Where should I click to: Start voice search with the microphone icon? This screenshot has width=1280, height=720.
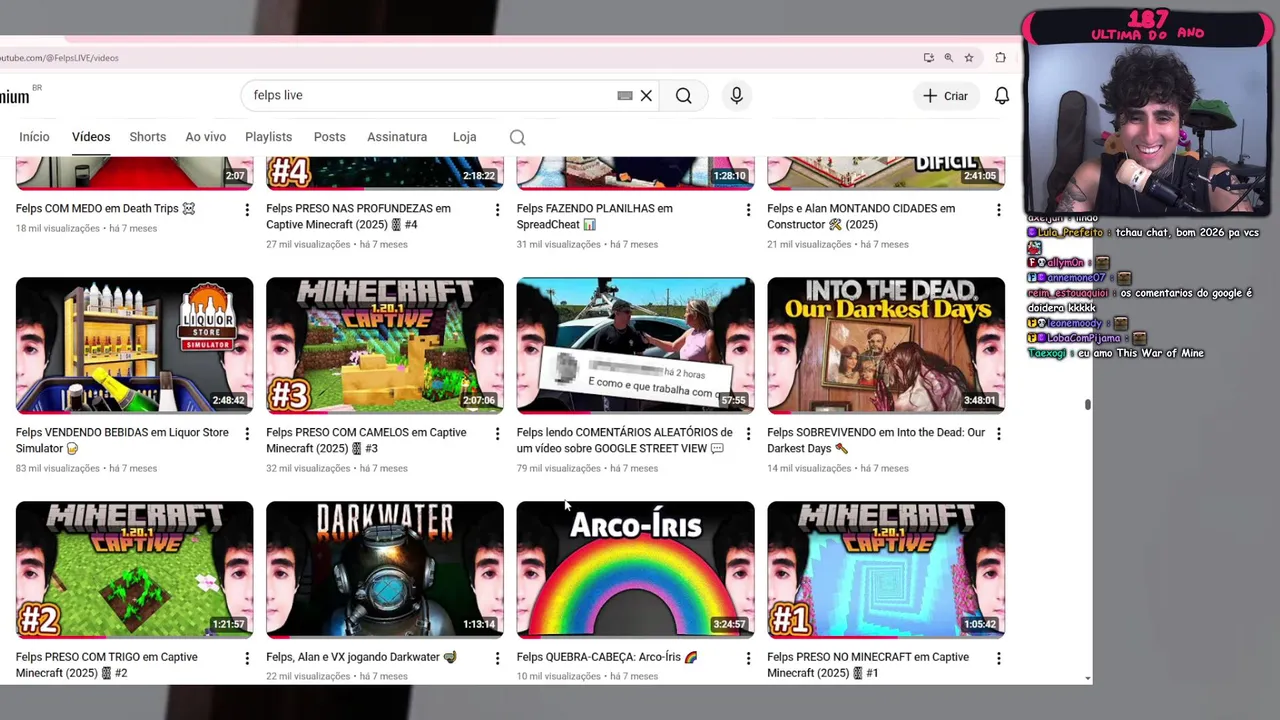point(736,96)
